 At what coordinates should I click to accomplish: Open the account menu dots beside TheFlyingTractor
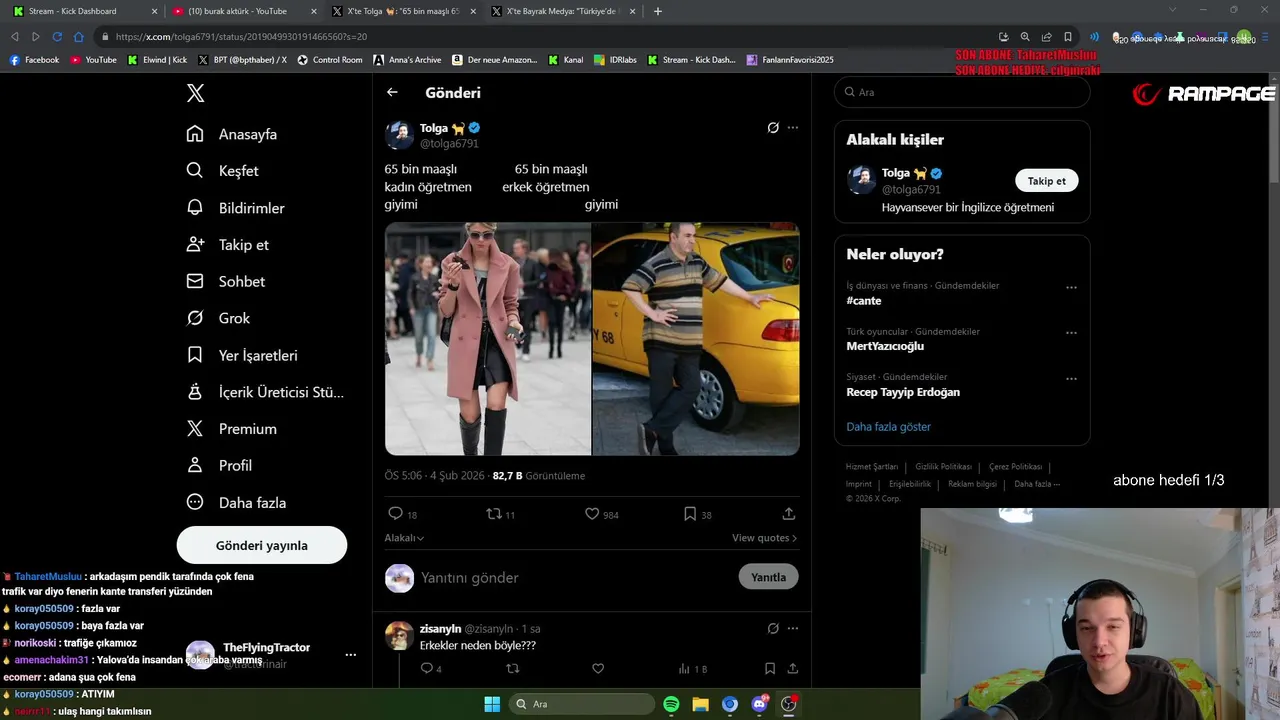[351, 655]
